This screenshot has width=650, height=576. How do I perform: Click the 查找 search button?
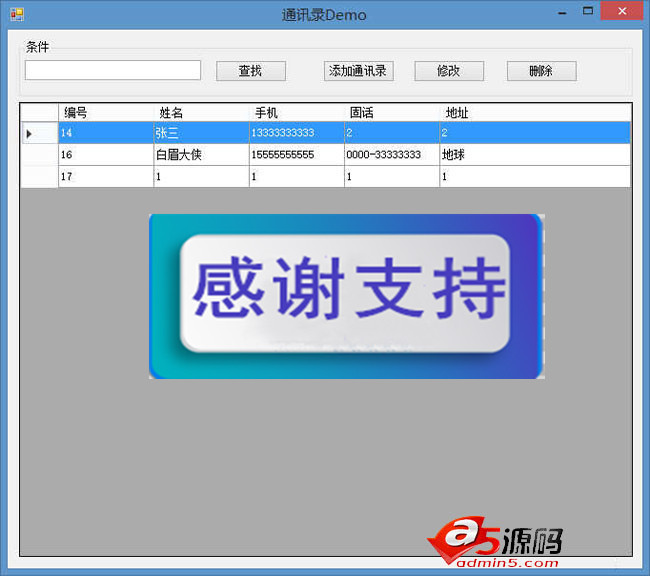(251, 71)
